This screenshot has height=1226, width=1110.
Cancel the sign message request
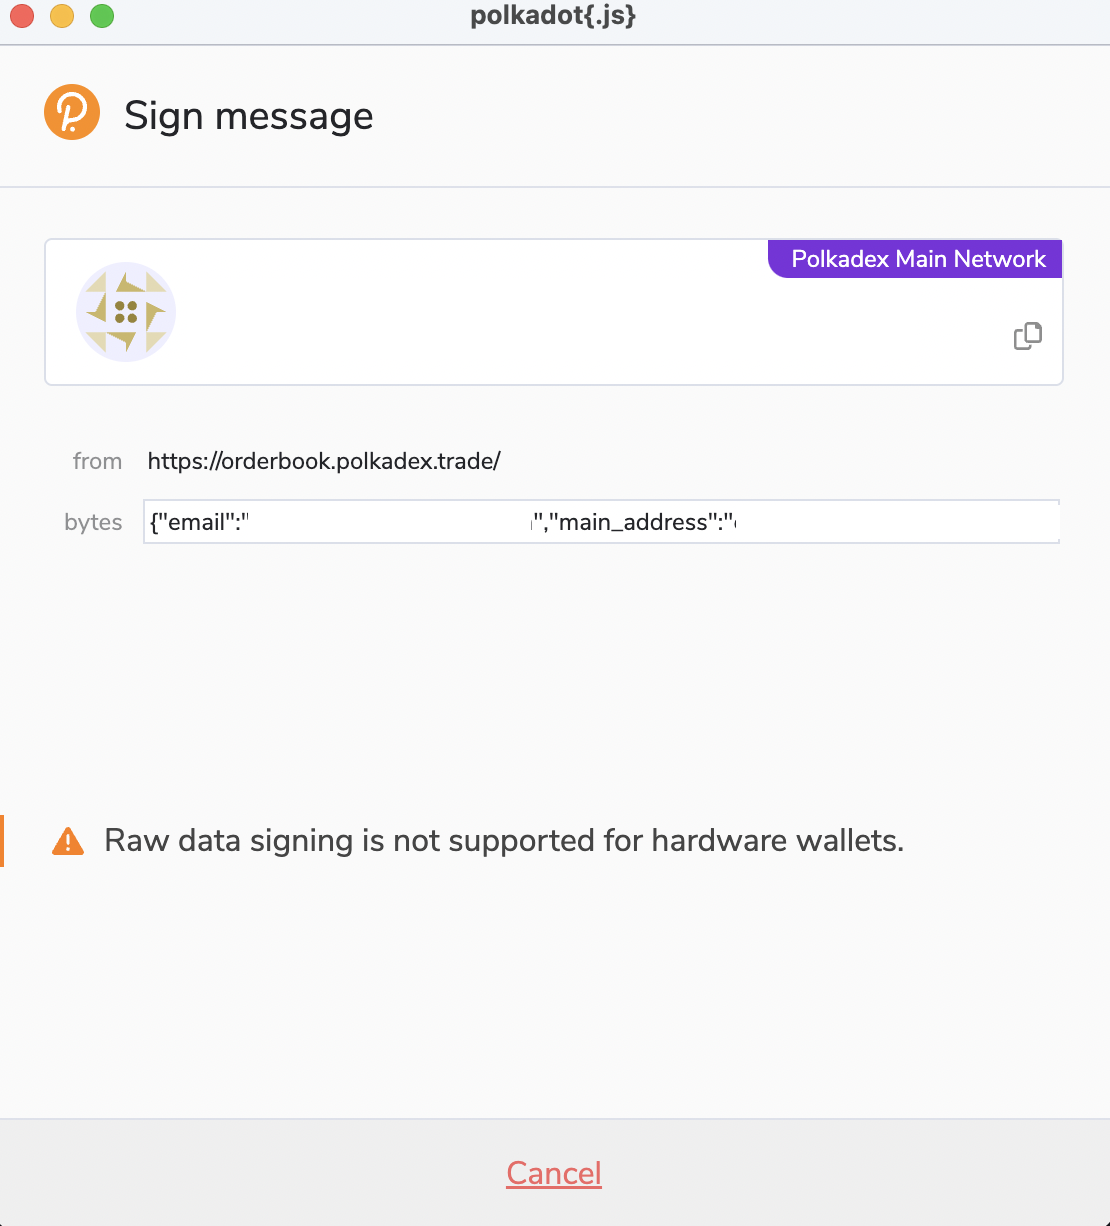[x=553, y=1172]
